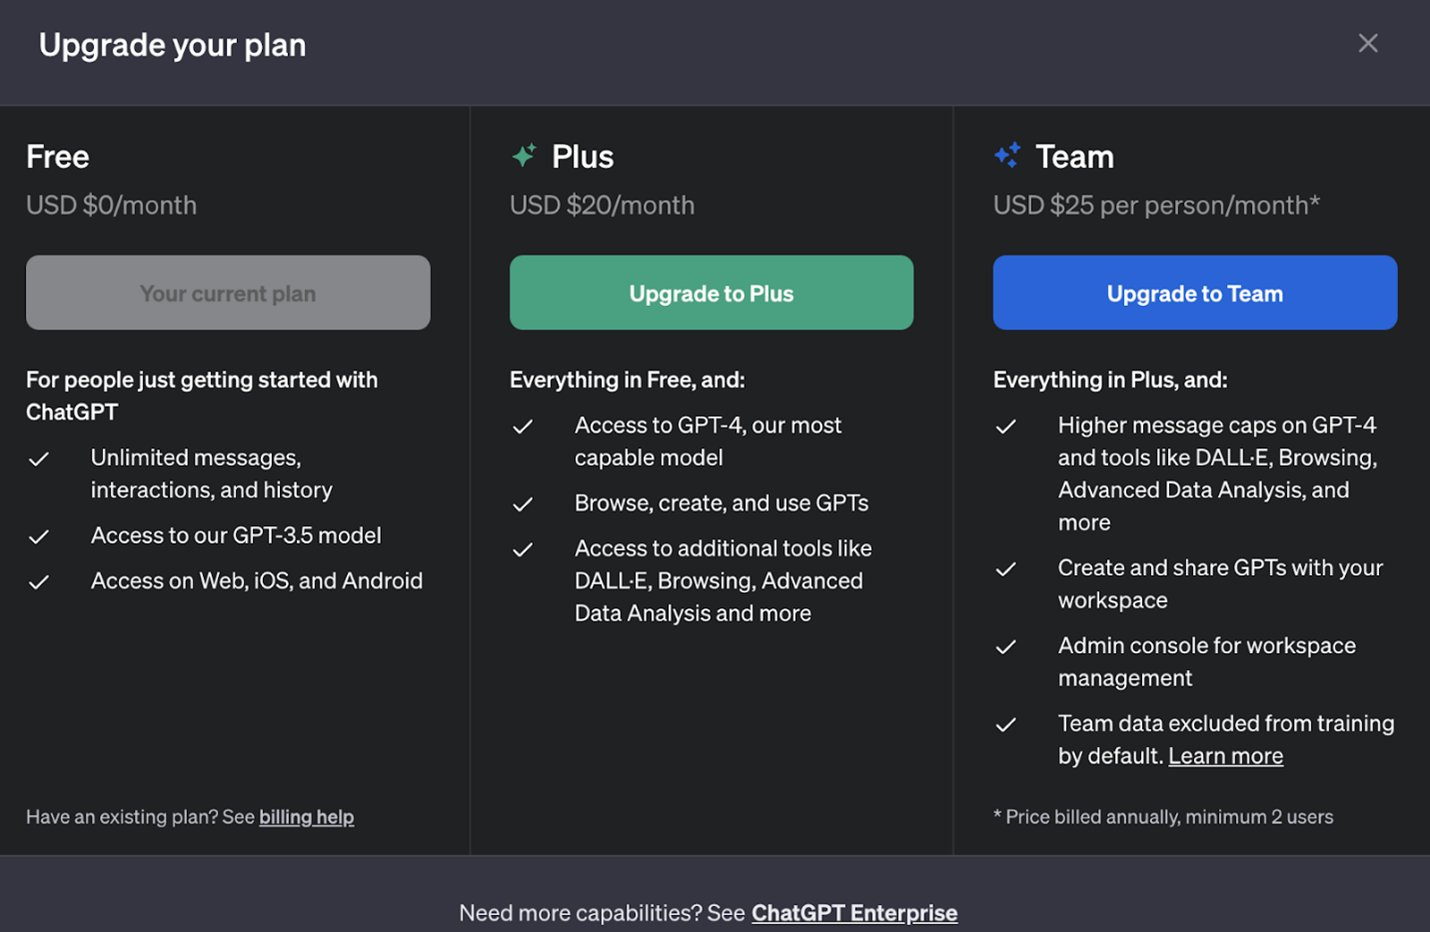Close the Upgrade your plan dialog
The image size is (1430, 932).
tap(1367, 43)
